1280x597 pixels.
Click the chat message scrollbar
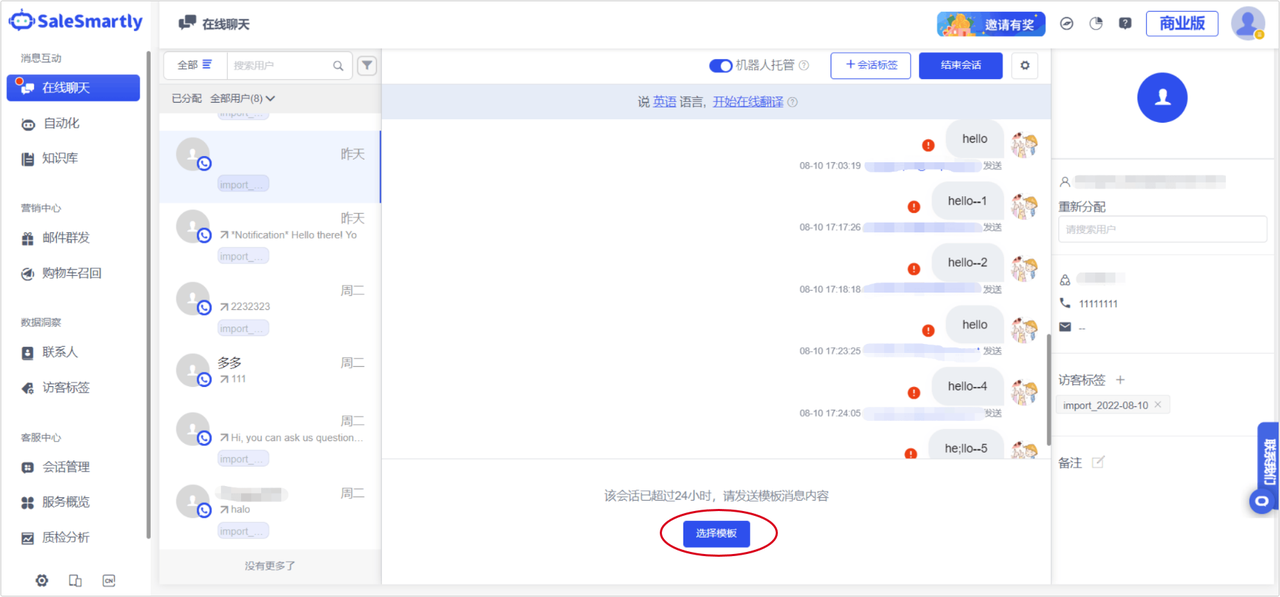click(x=1047, y=390)
